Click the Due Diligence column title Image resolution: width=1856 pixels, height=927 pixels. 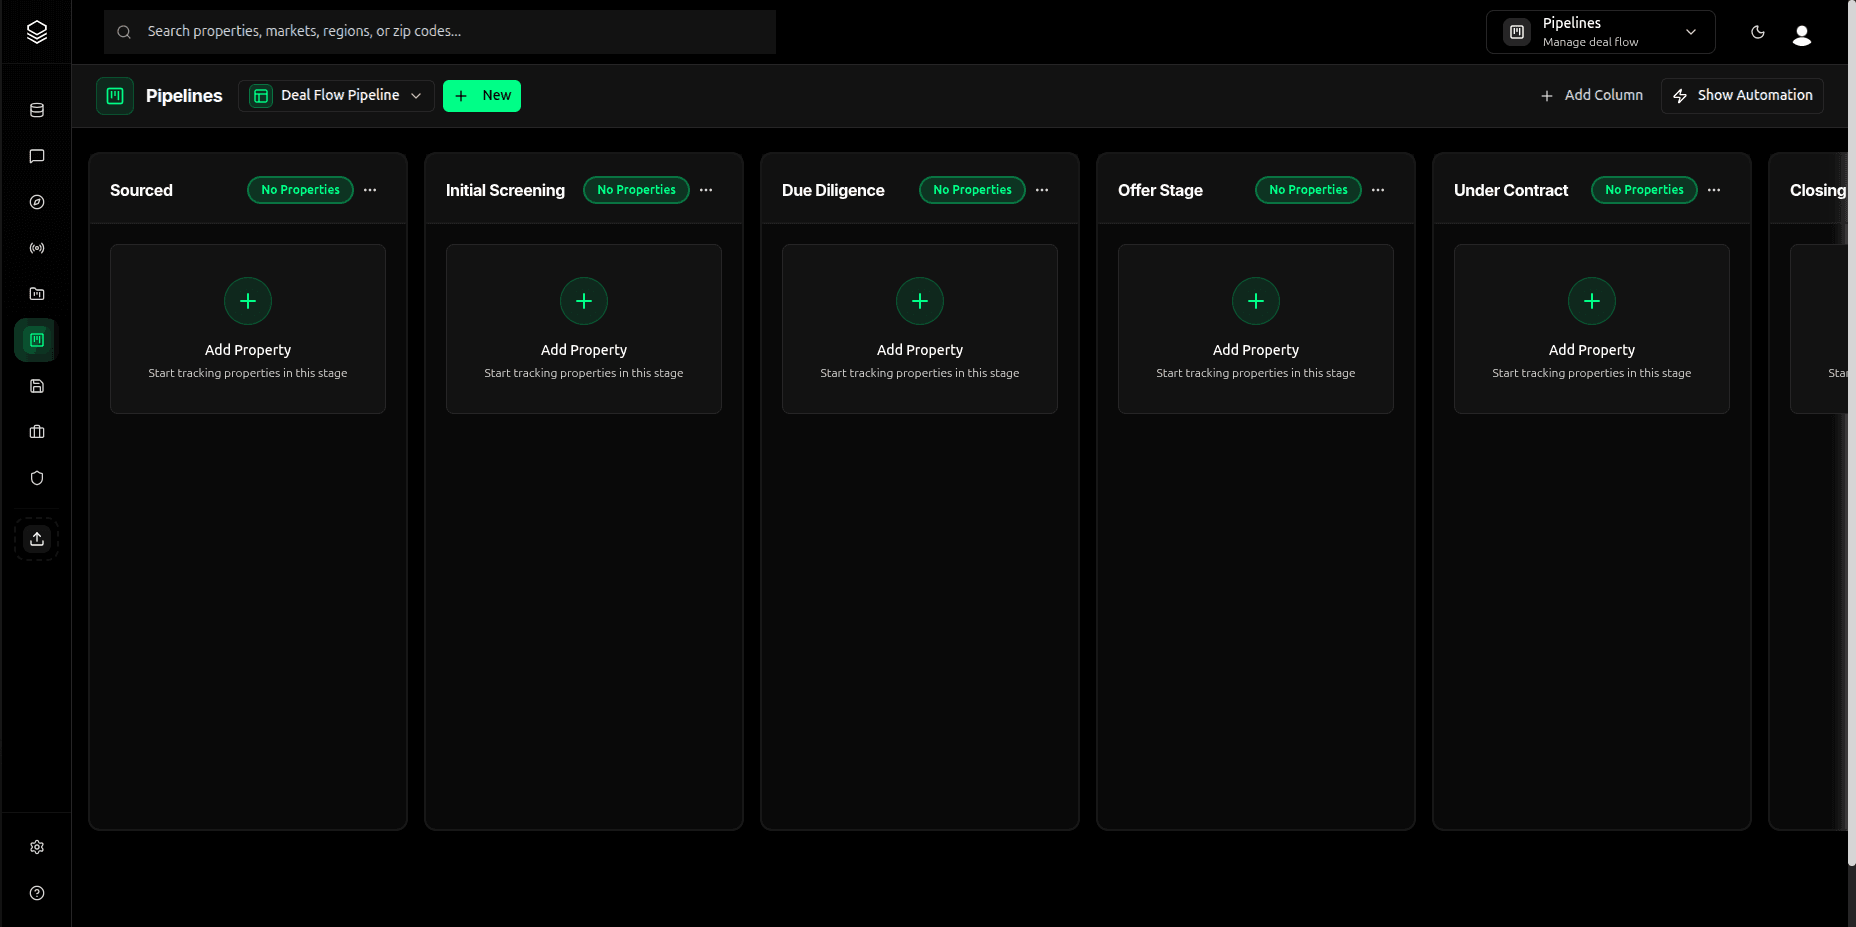coord(833,190)
